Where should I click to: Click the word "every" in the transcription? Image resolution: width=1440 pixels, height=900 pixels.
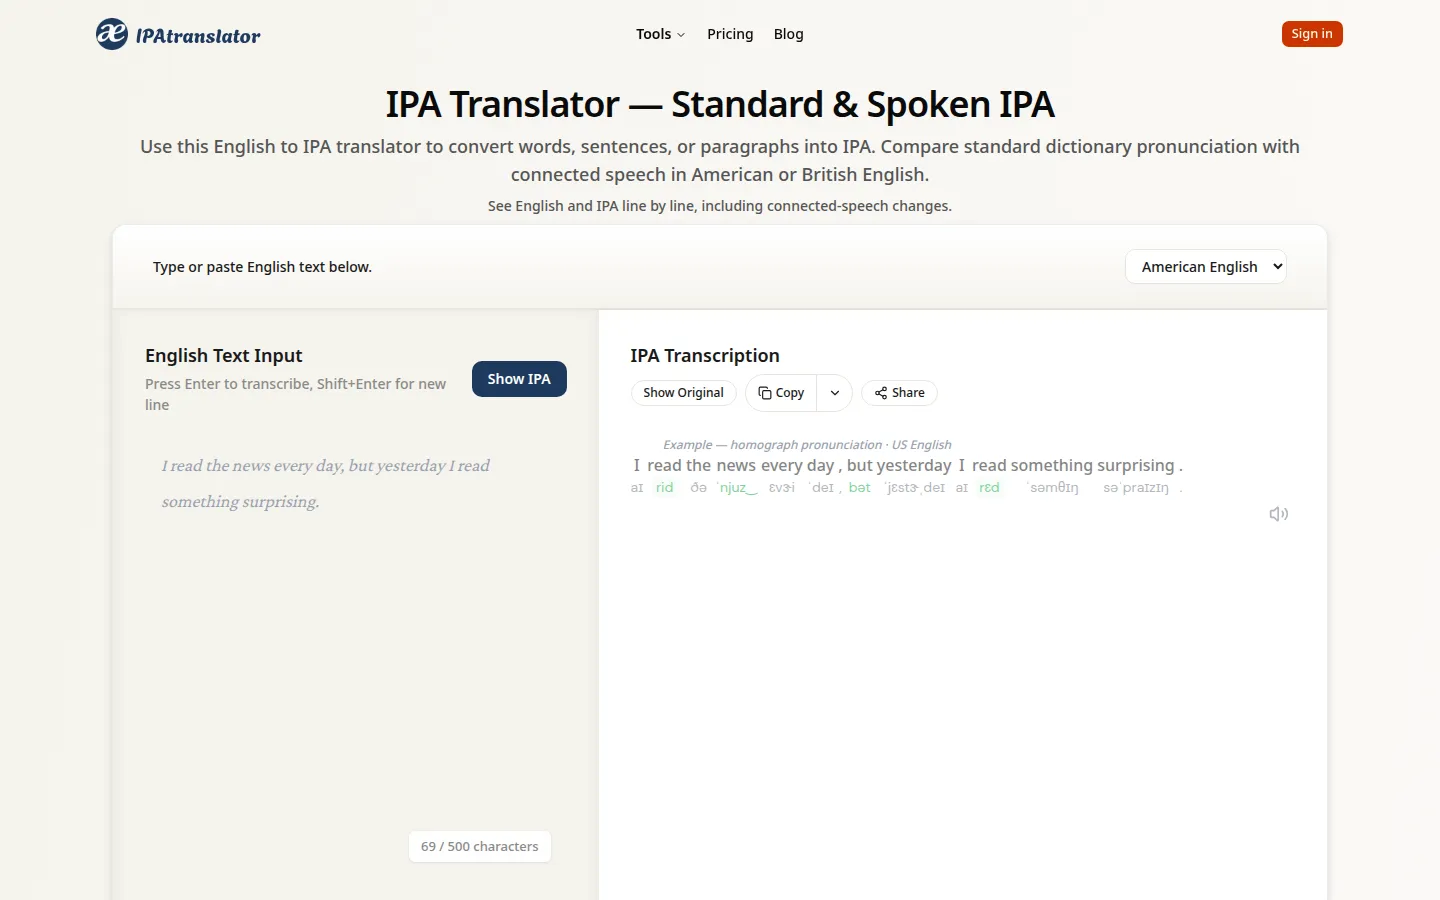pos(782,465)
